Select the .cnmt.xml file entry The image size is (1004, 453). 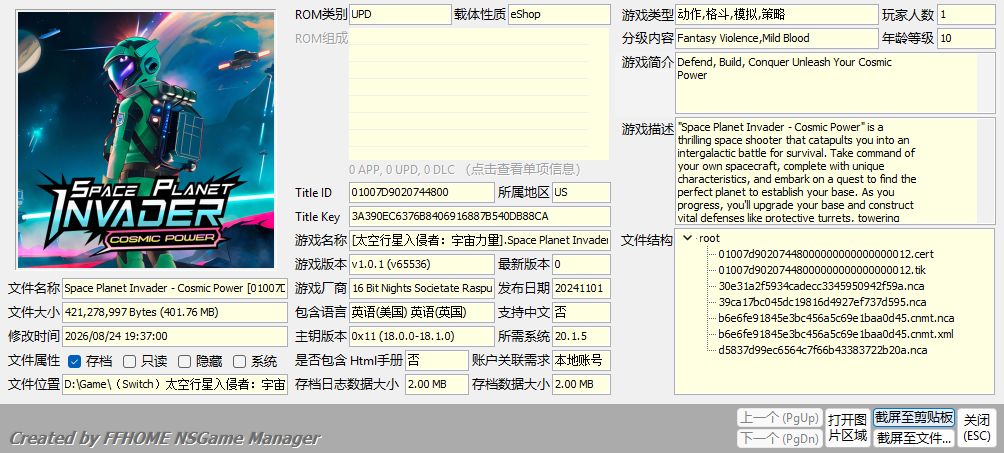[836, 334]
